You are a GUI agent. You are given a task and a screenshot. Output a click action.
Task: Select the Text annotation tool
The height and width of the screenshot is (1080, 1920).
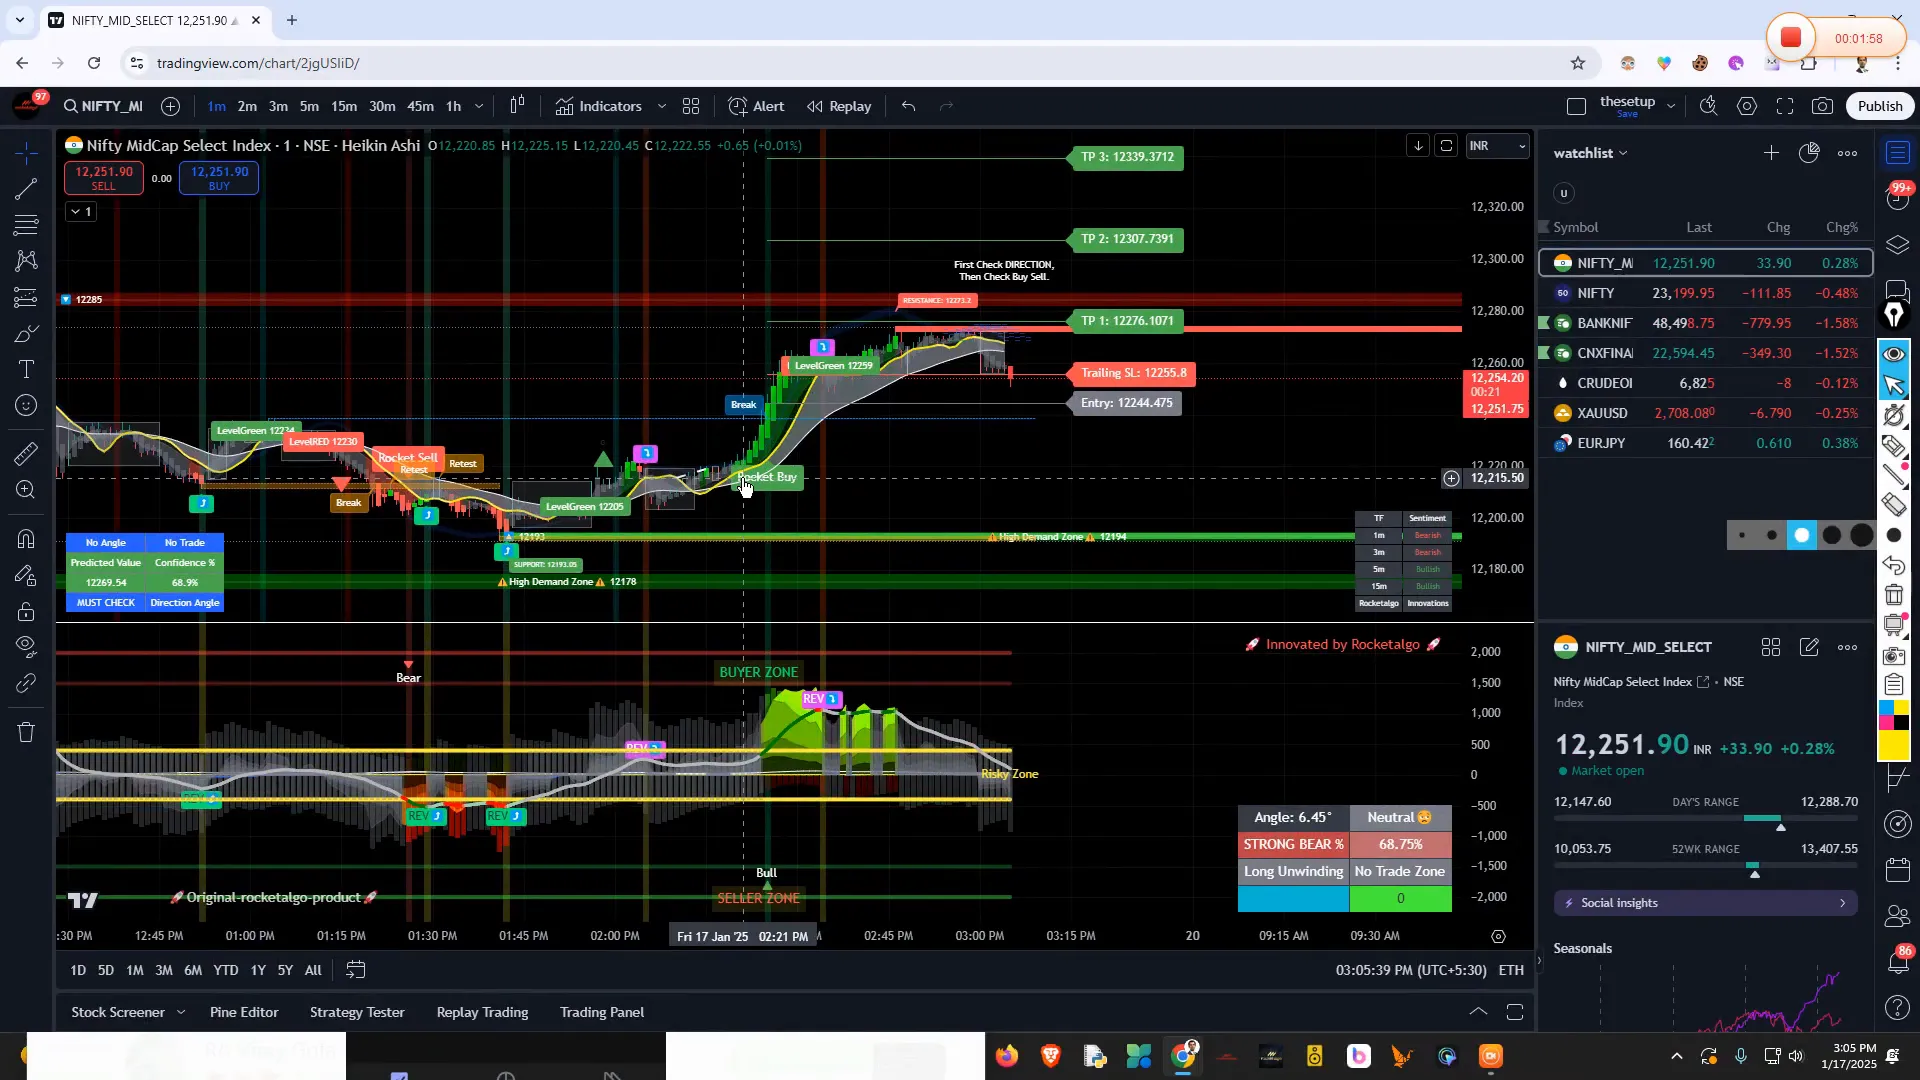click(25, 369)
